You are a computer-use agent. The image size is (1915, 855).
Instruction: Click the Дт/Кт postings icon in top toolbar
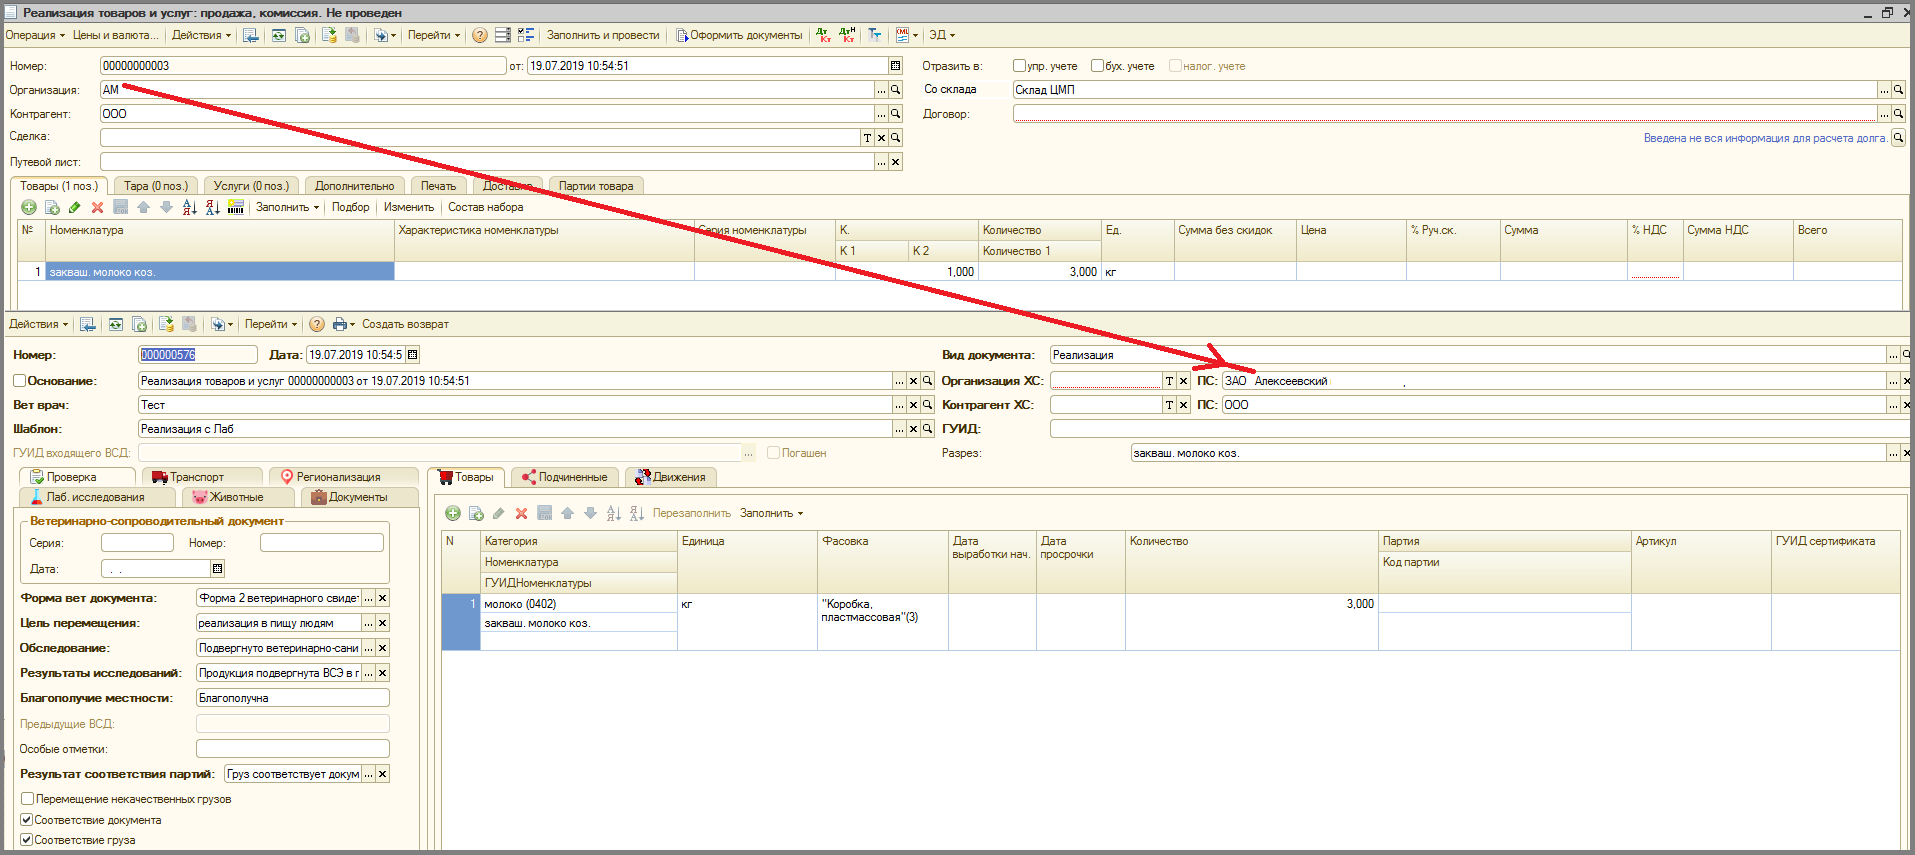pyautogui.click(x=824, y=35)
